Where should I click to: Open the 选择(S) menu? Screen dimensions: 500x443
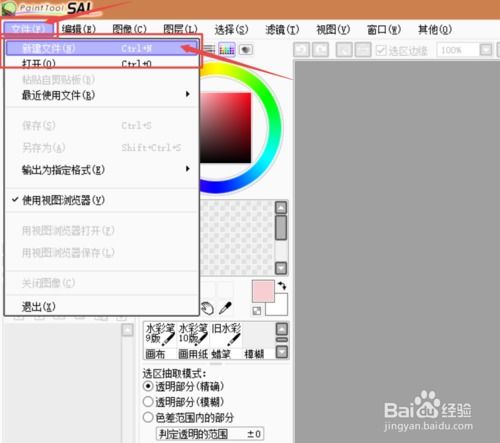click(x=231, y=29)
